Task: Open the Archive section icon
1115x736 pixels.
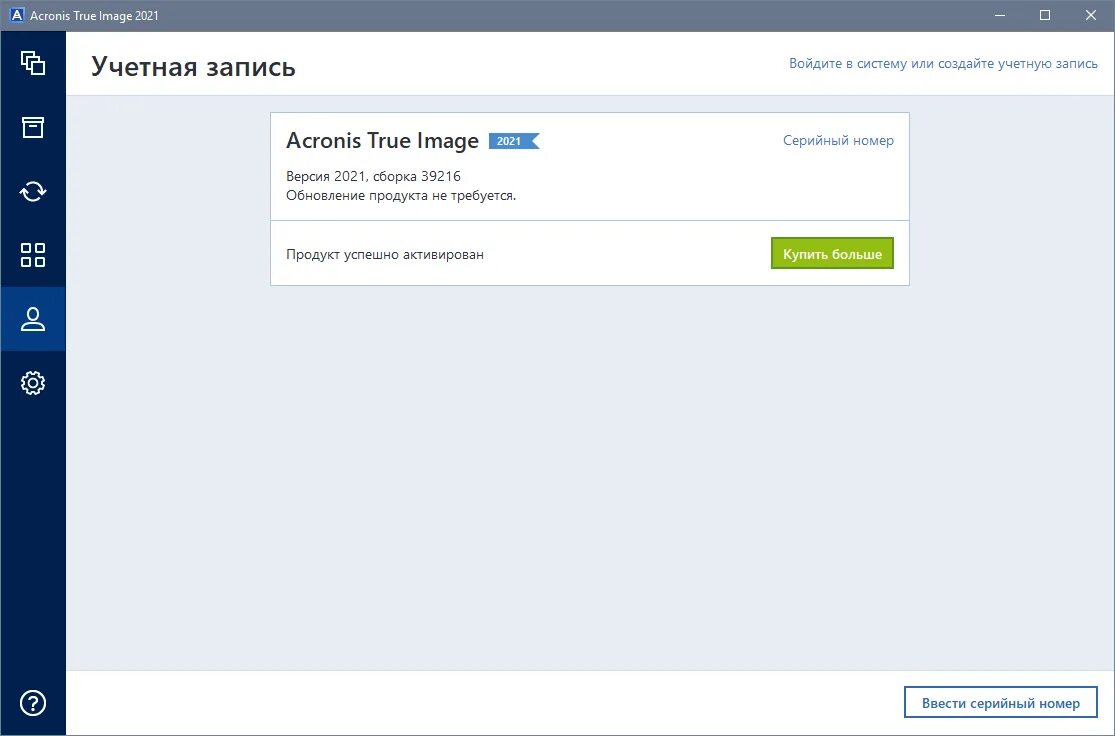Action: (x=33, y=127)
